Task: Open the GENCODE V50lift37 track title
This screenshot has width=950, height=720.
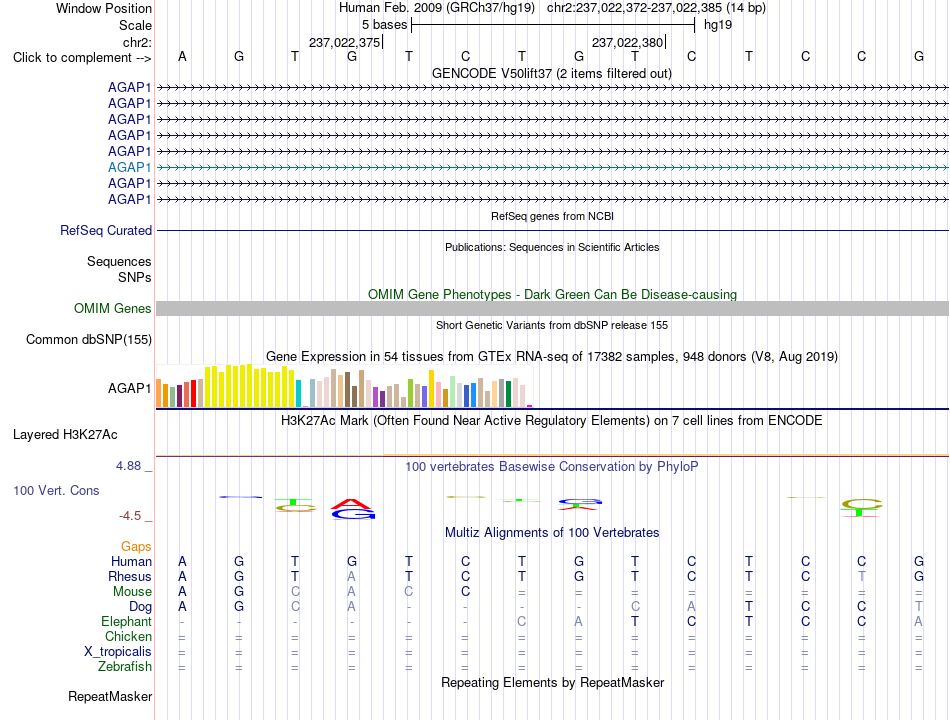Action: [x=552, y=74]
